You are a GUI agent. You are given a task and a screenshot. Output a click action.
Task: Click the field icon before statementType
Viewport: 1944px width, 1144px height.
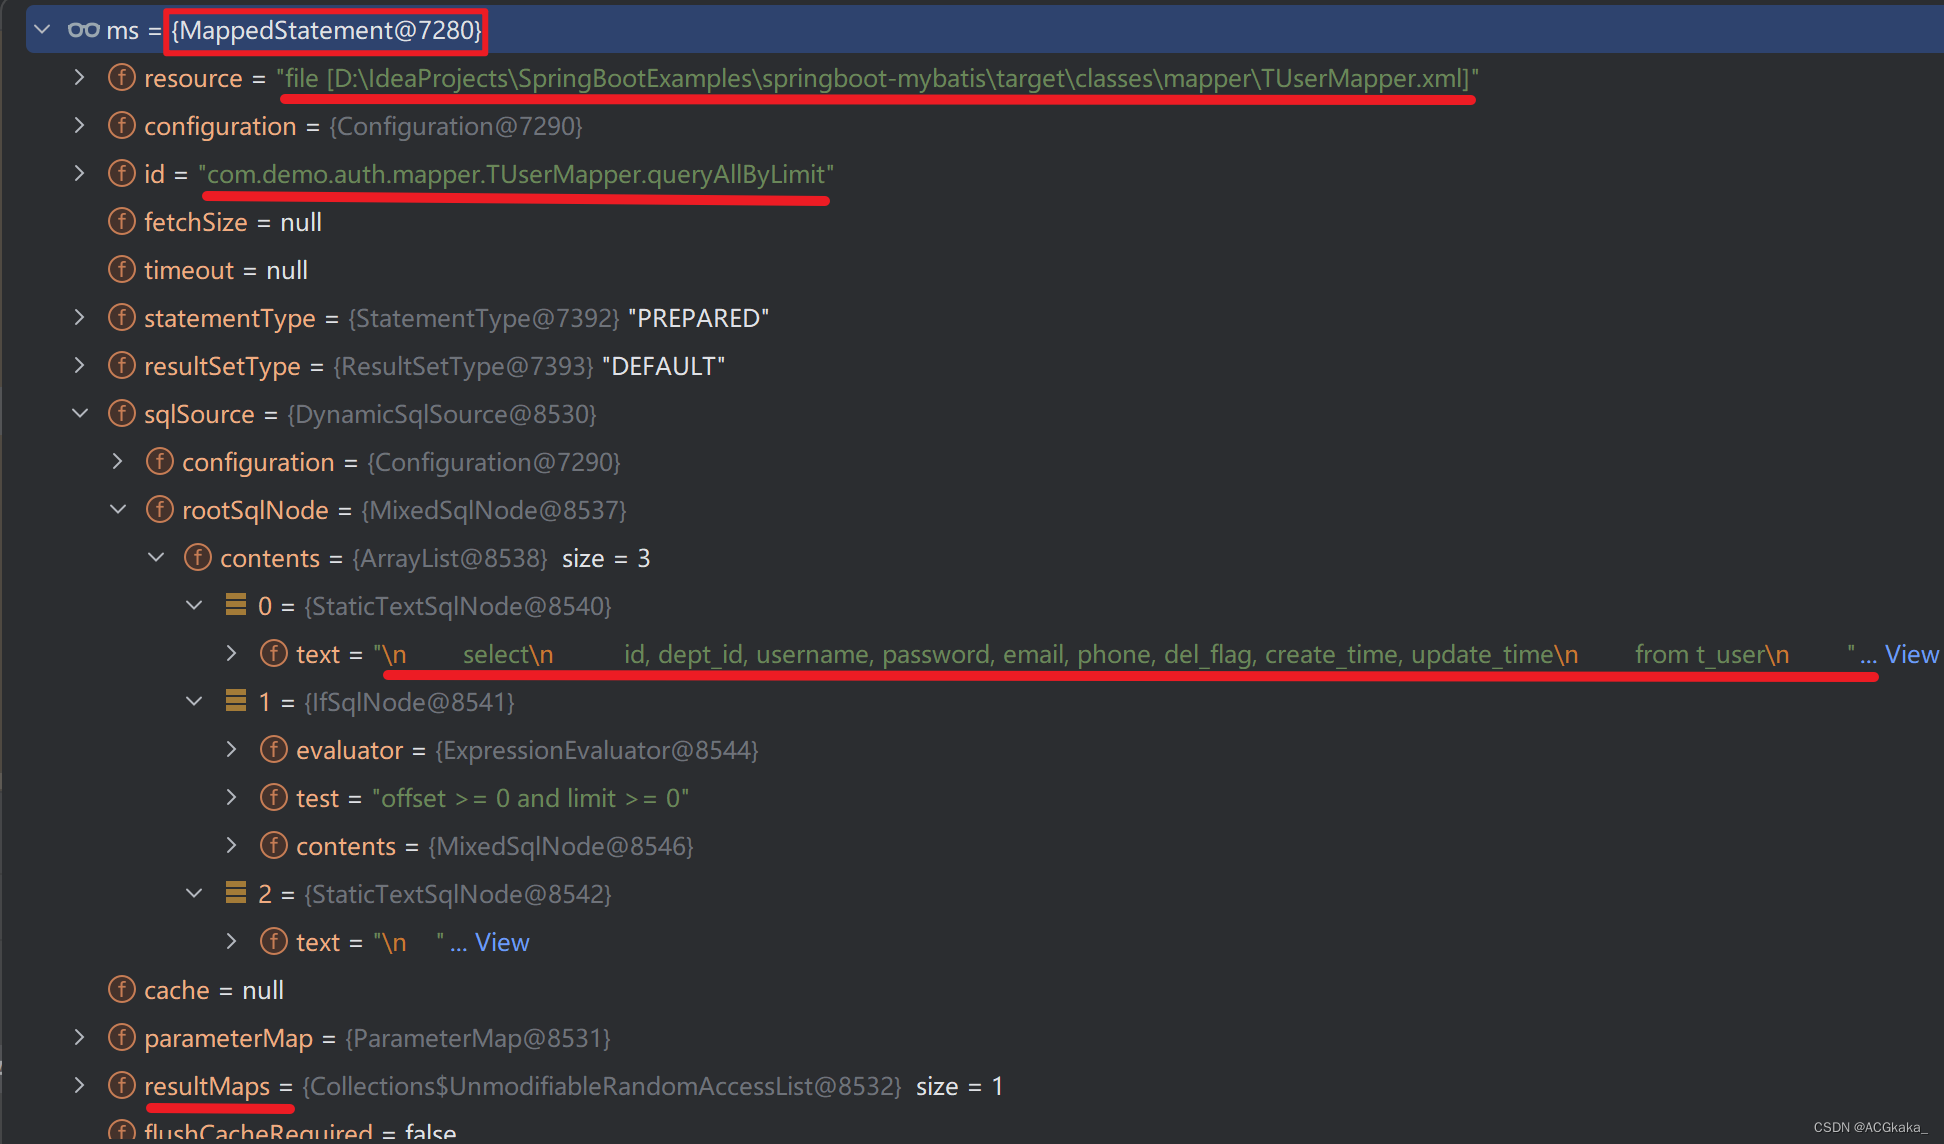[x=121, y=318]
